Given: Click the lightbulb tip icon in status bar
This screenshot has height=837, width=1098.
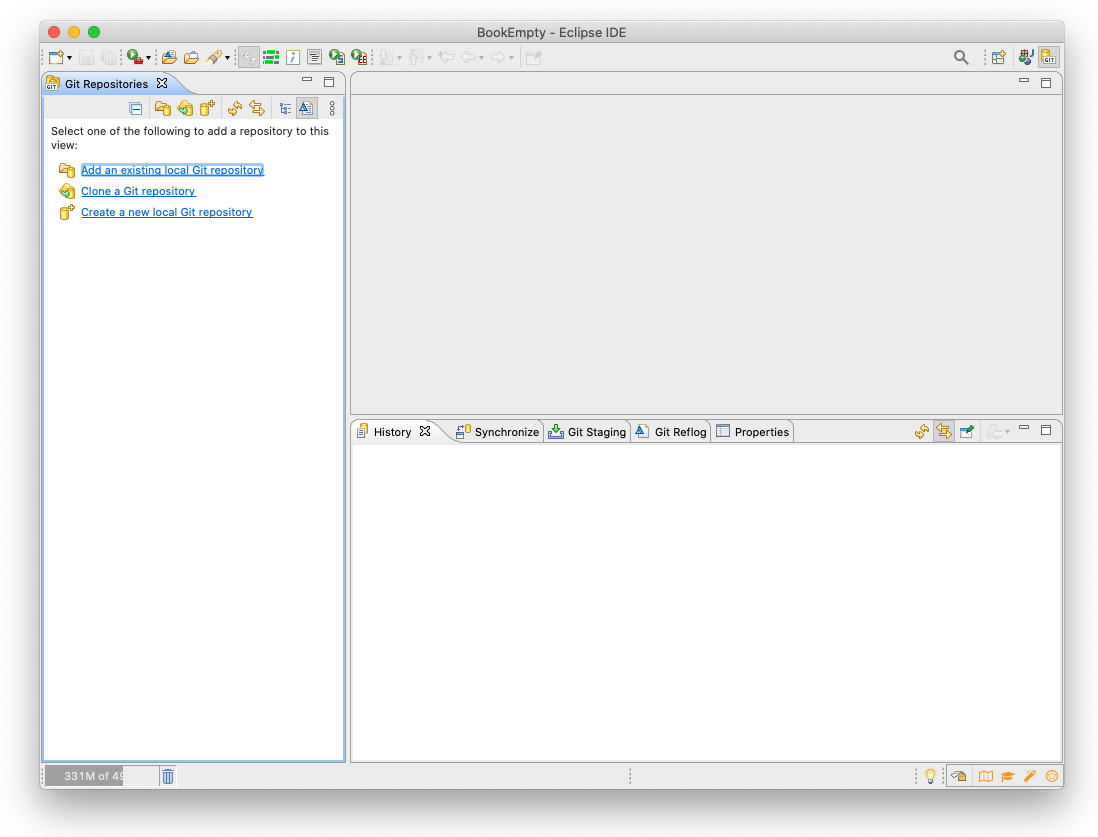Looking at the screenshot, I should click(929, 776).
